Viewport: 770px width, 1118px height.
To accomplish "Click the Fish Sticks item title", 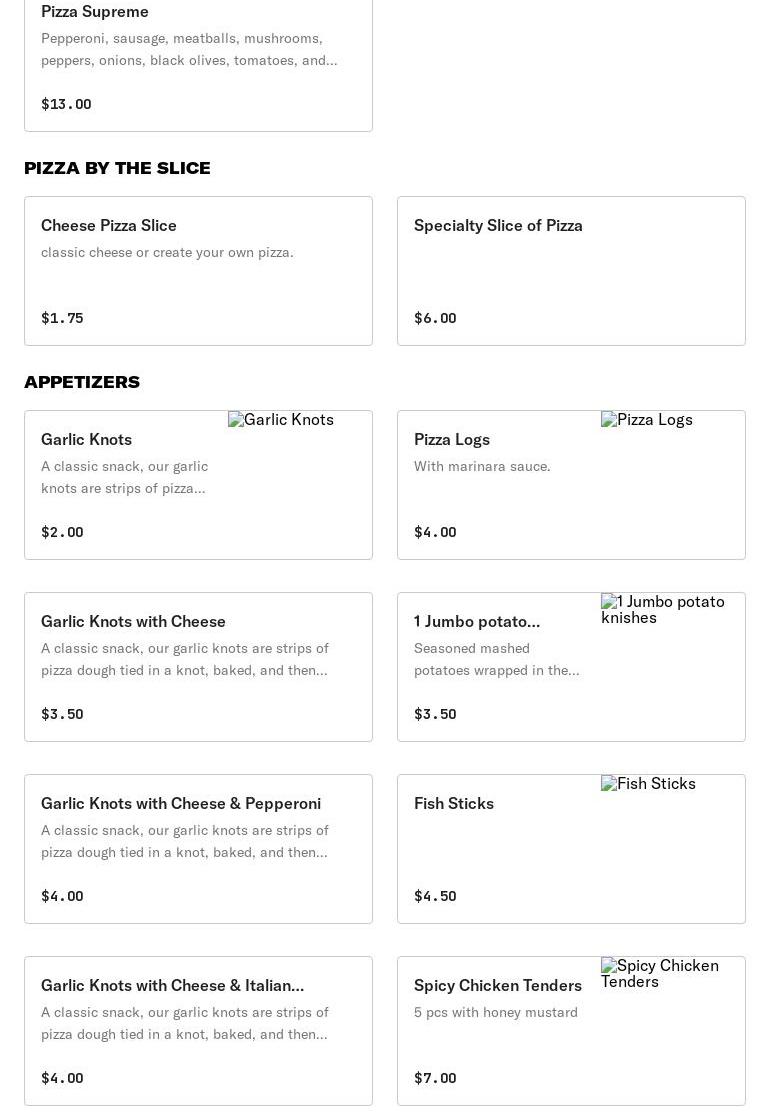I will tap(454, 803).
